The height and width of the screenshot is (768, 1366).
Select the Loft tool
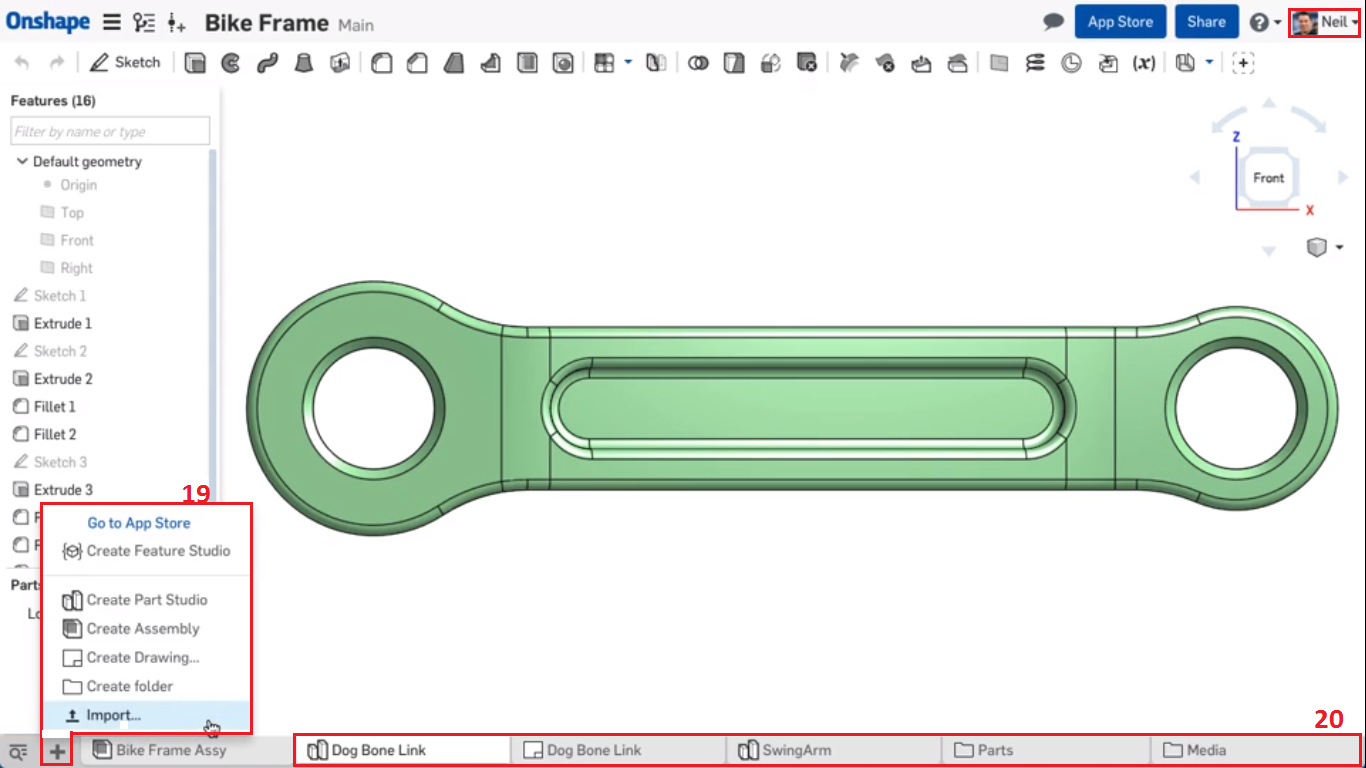(x=303, y=63)
